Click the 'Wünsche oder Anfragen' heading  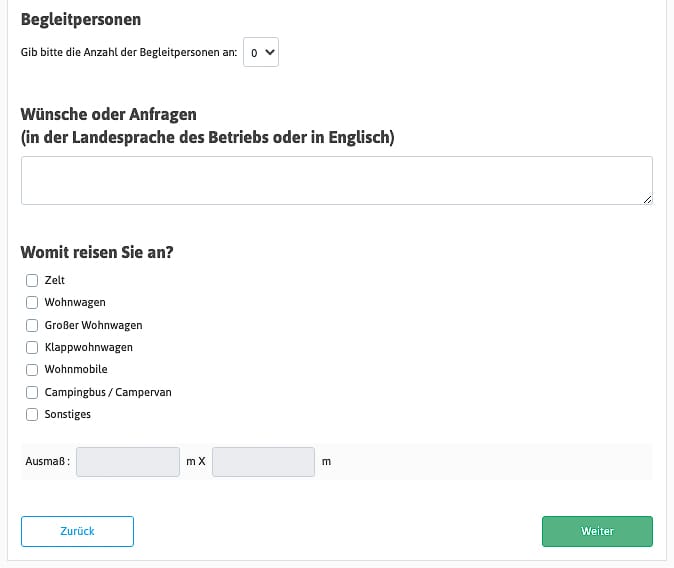109,113
